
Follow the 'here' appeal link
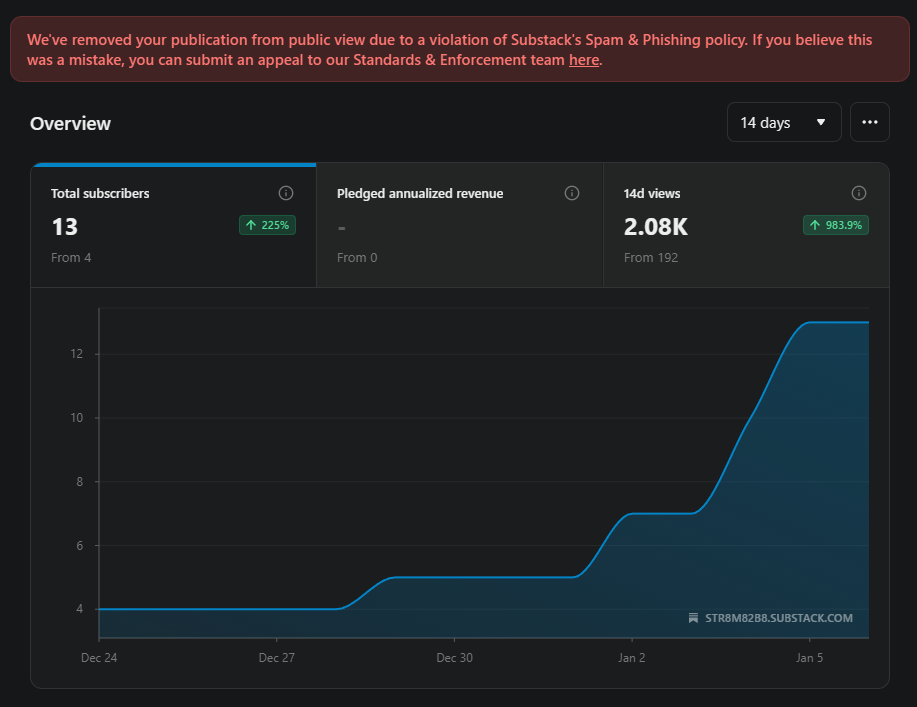584,60
